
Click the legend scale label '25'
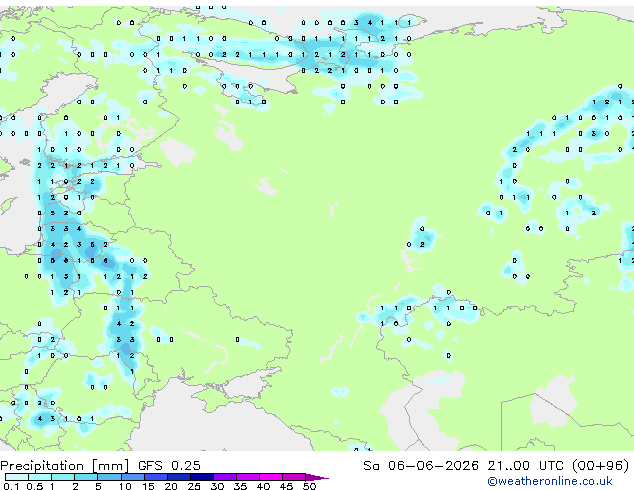coord(194,486)
